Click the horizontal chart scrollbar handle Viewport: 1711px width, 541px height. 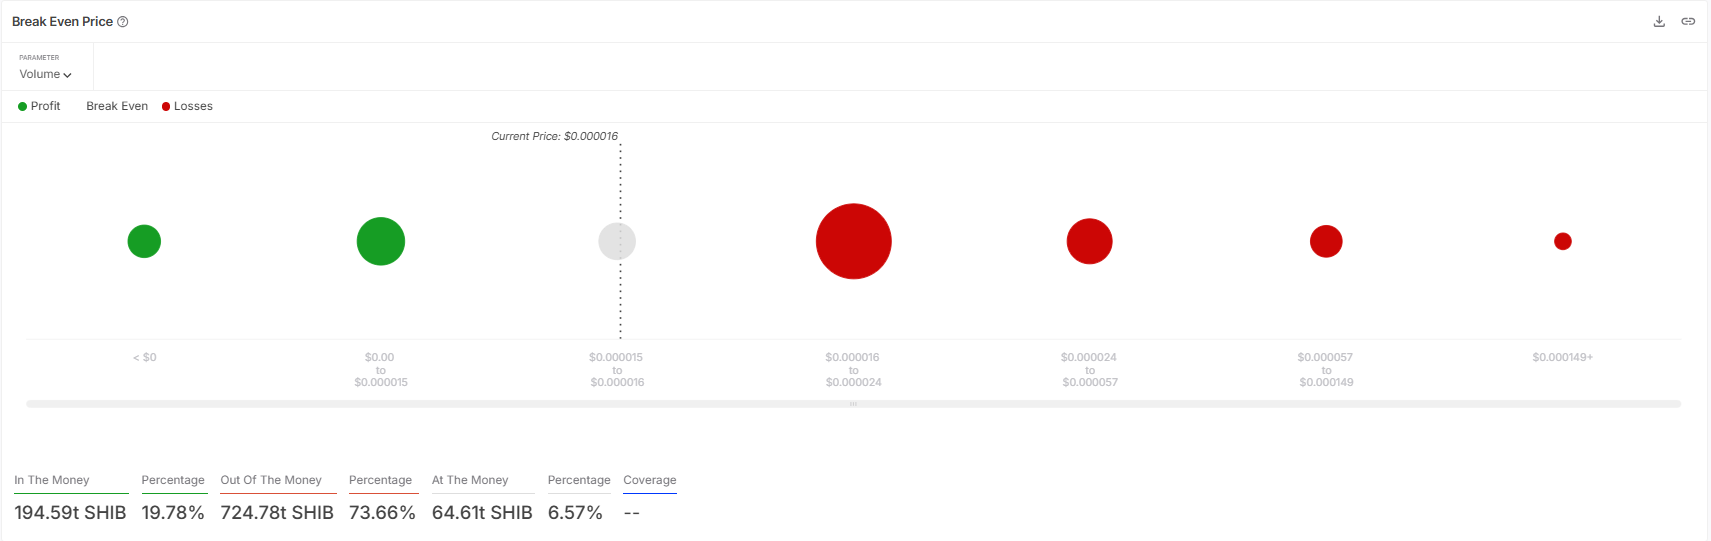click(x=853, y=404)
